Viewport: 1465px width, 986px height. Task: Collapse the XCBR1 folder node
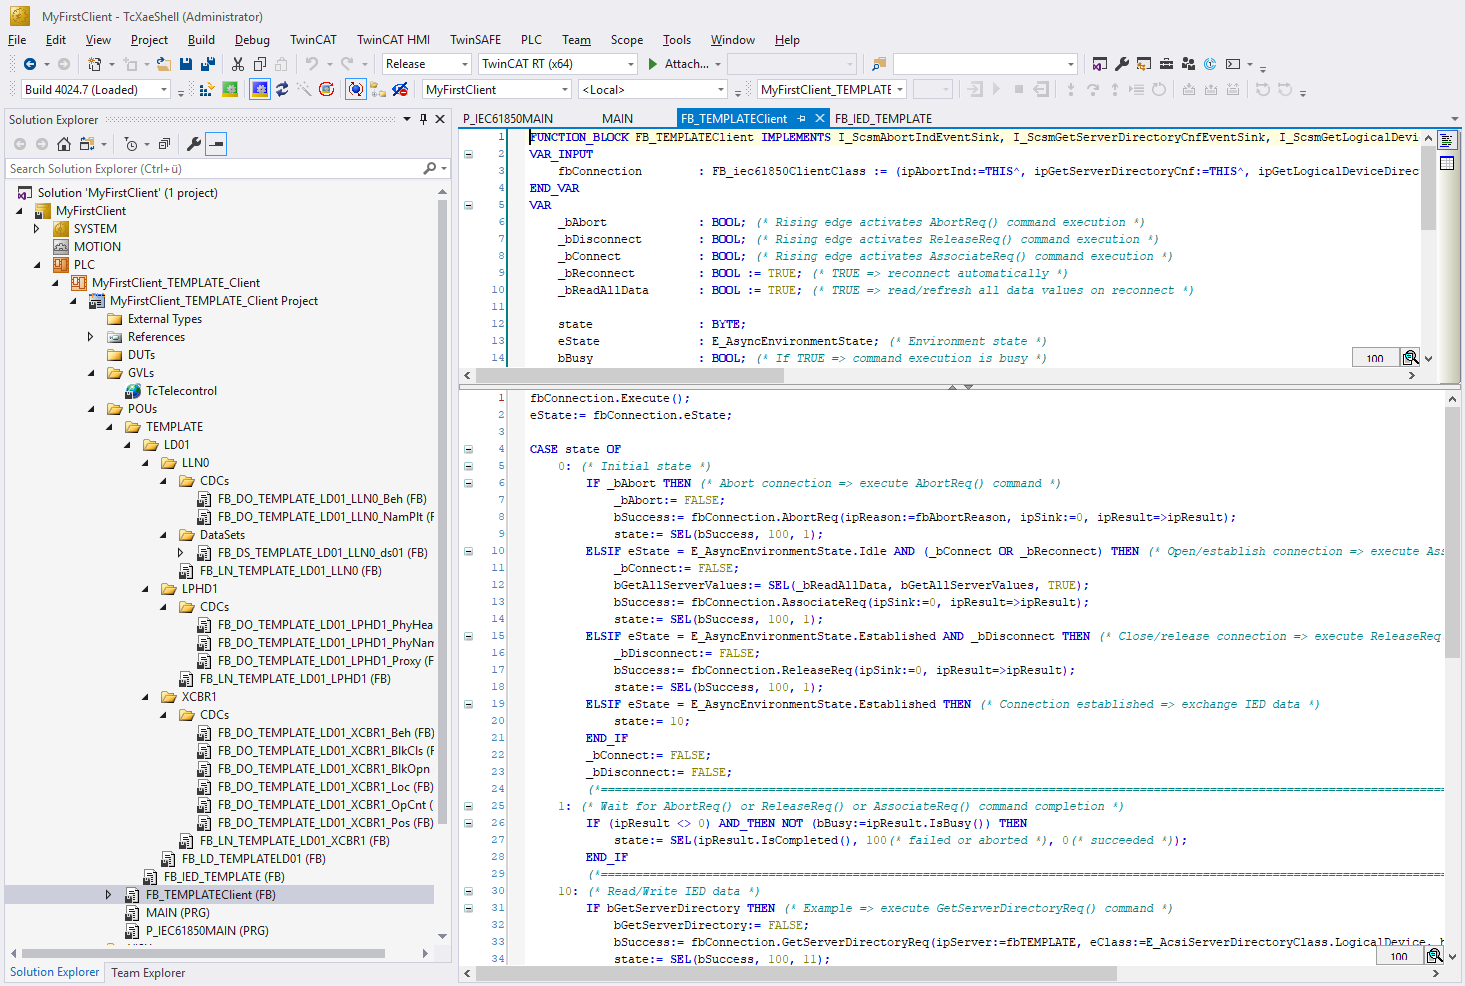145,697
